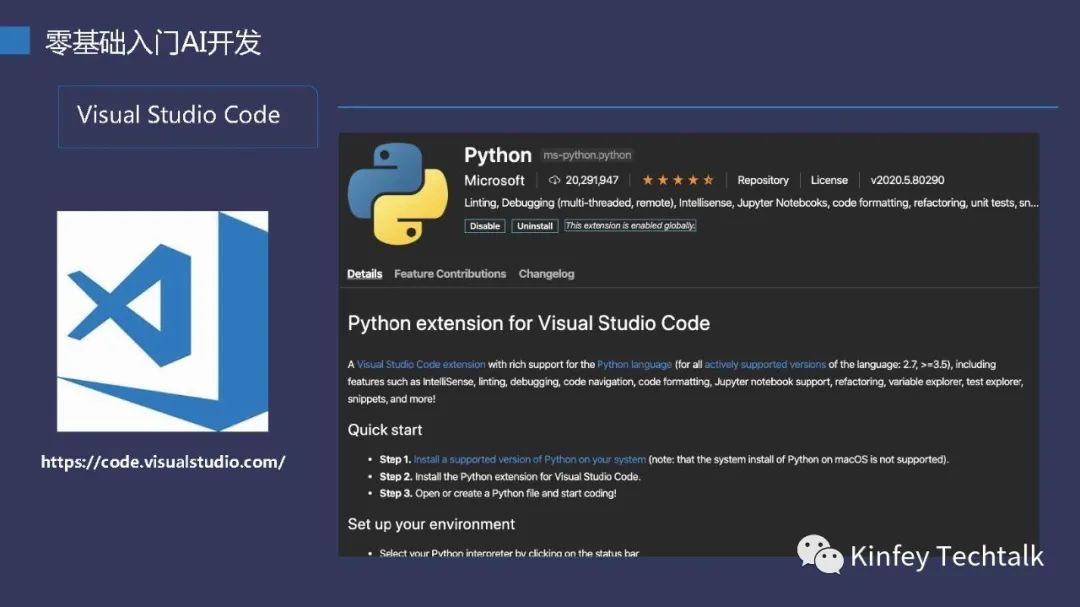Screen dimensions: 1080x607
Task: Click the five-star rating of the Python extension
Action: pos(678,181)
